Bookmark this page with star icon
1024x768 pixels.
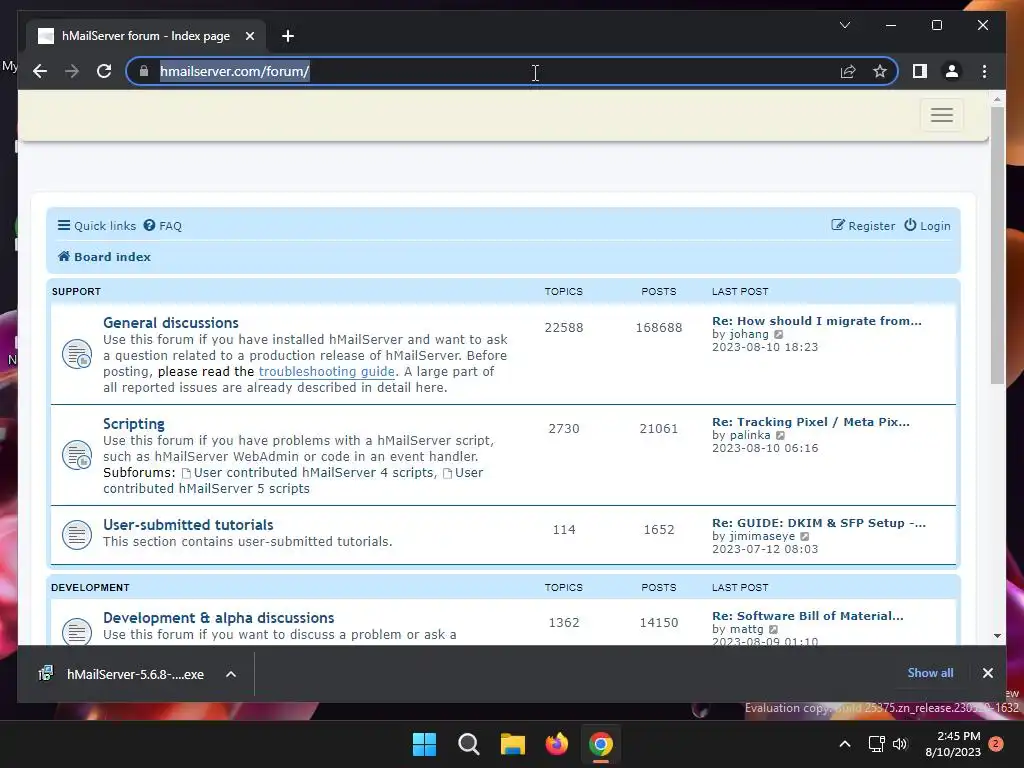pos(880,71)
